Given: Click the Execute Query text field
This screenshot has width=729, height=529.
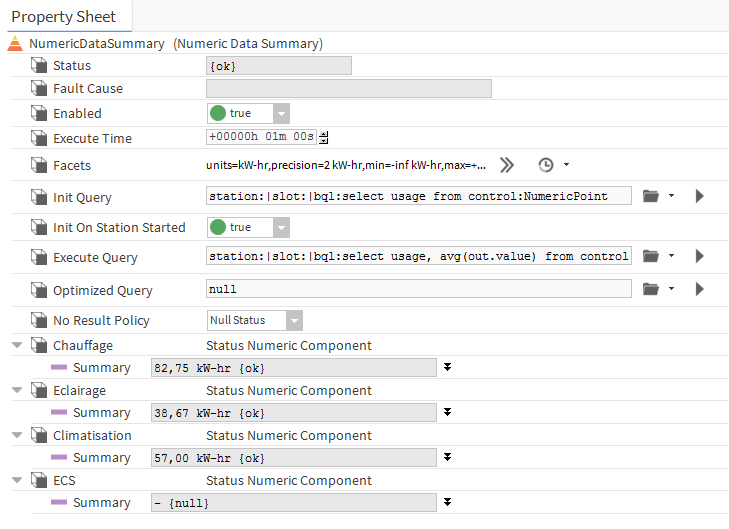Looking at the screenshot, I should 419,257.
